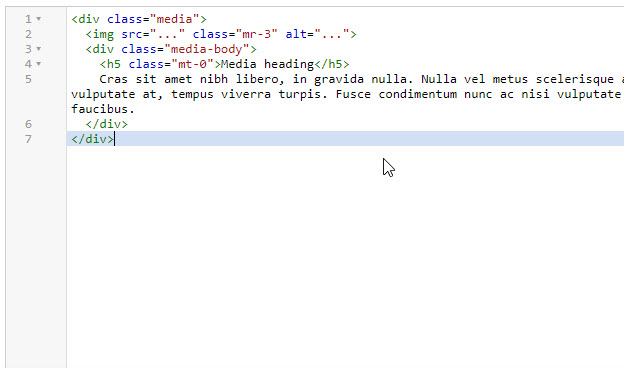Image resolution: width=624 pixels, height=368 pixels.
Task: Click the word "gravida" in the paragraph
Action: 339,80
